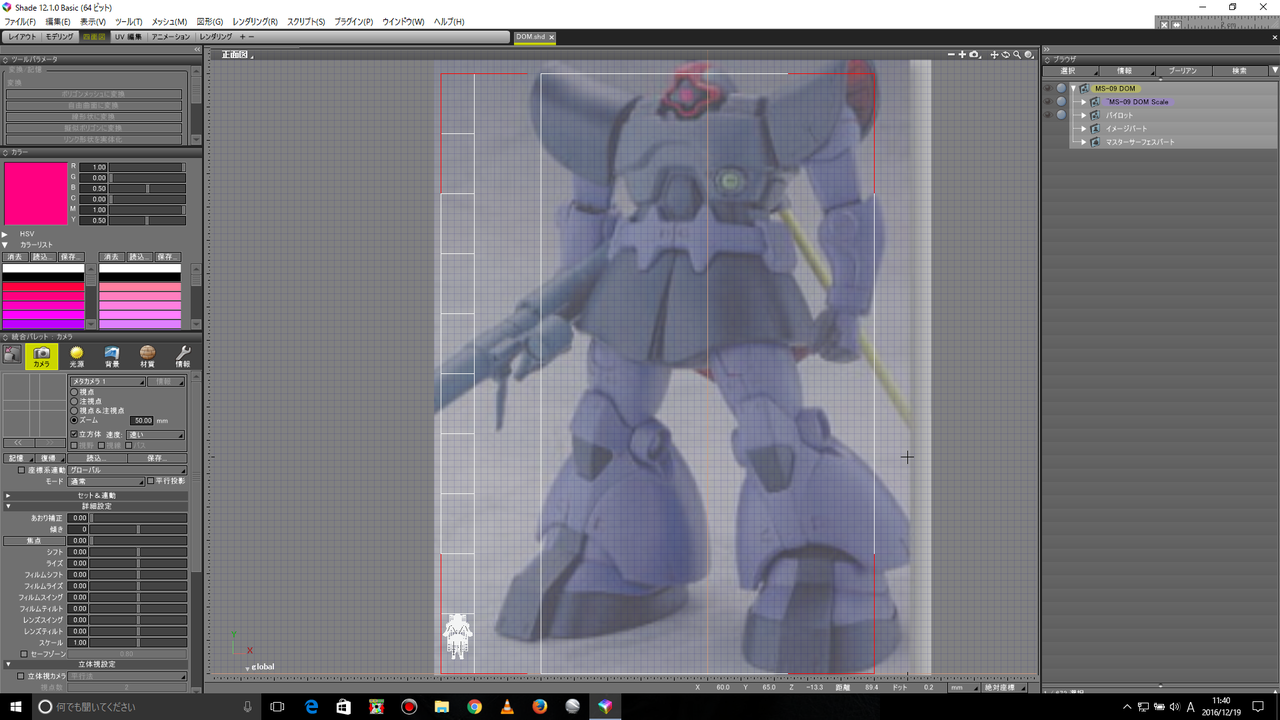
Task: Open the モード dropdown set to 通常
Action: [106, 481]
